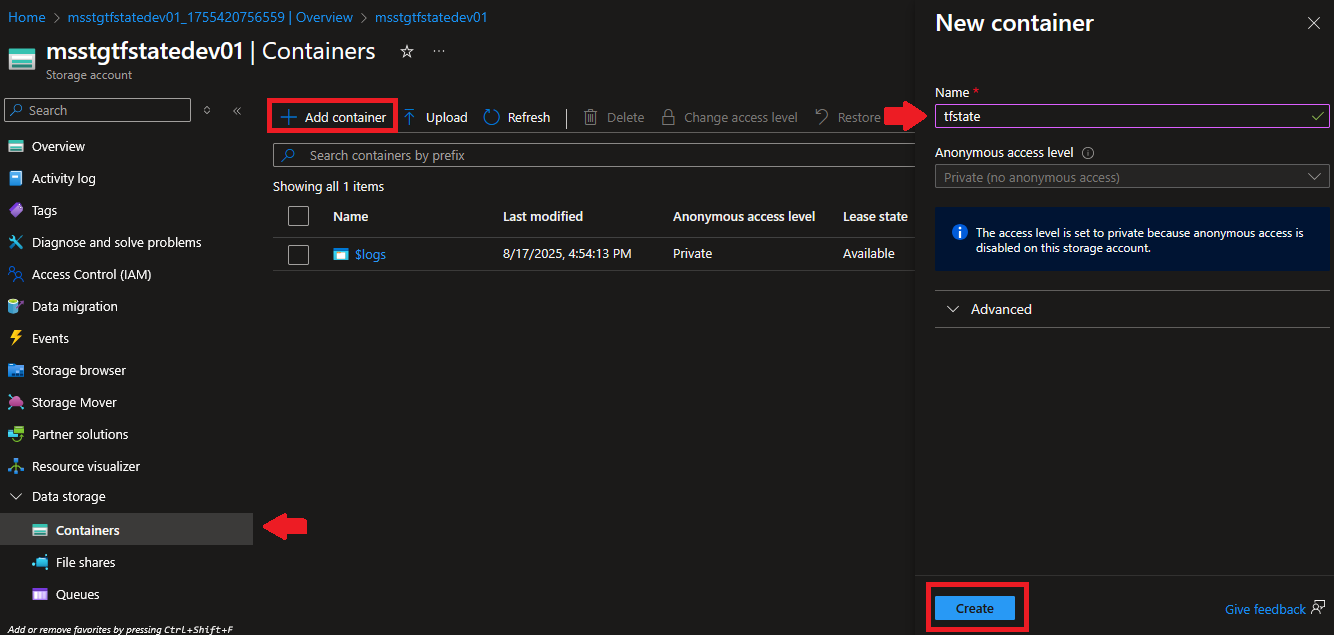Click the Storage browser icon
This screenshot has width=1334, height=635.
(x=15, y=370)
